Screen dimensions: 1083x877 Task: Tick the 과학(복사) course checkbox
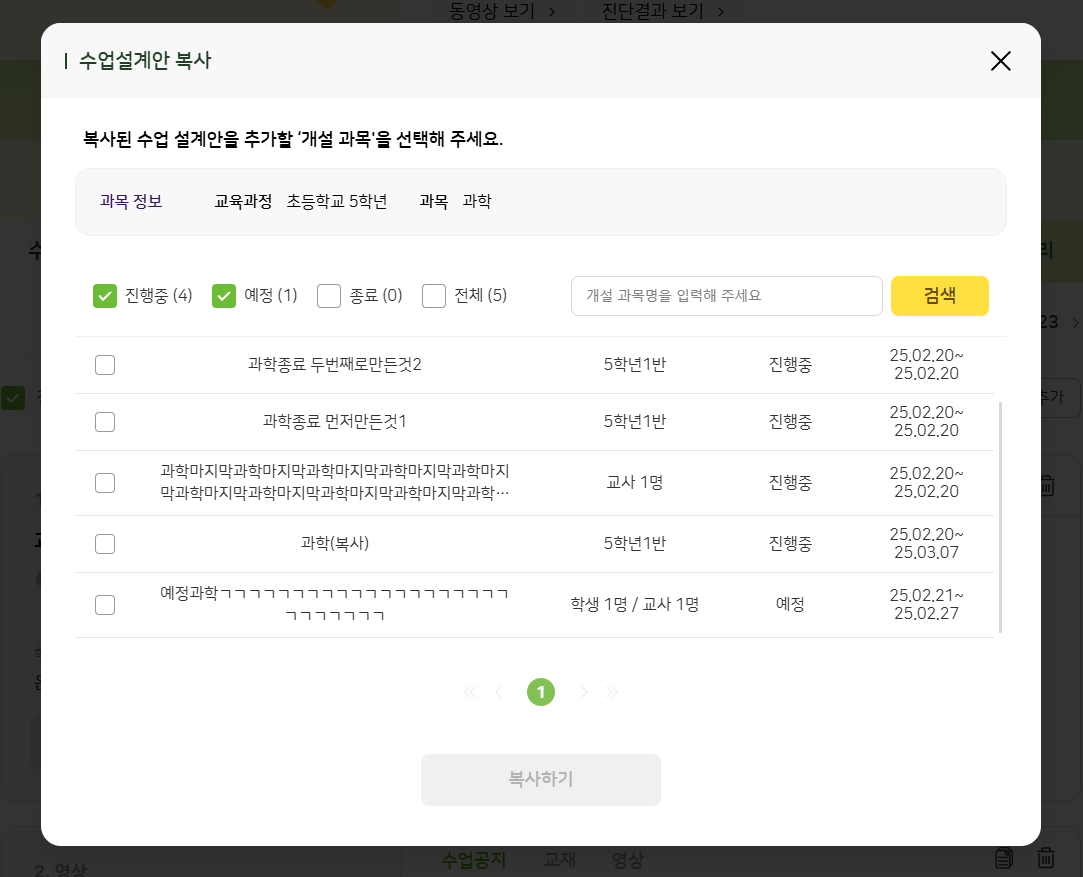105,544
